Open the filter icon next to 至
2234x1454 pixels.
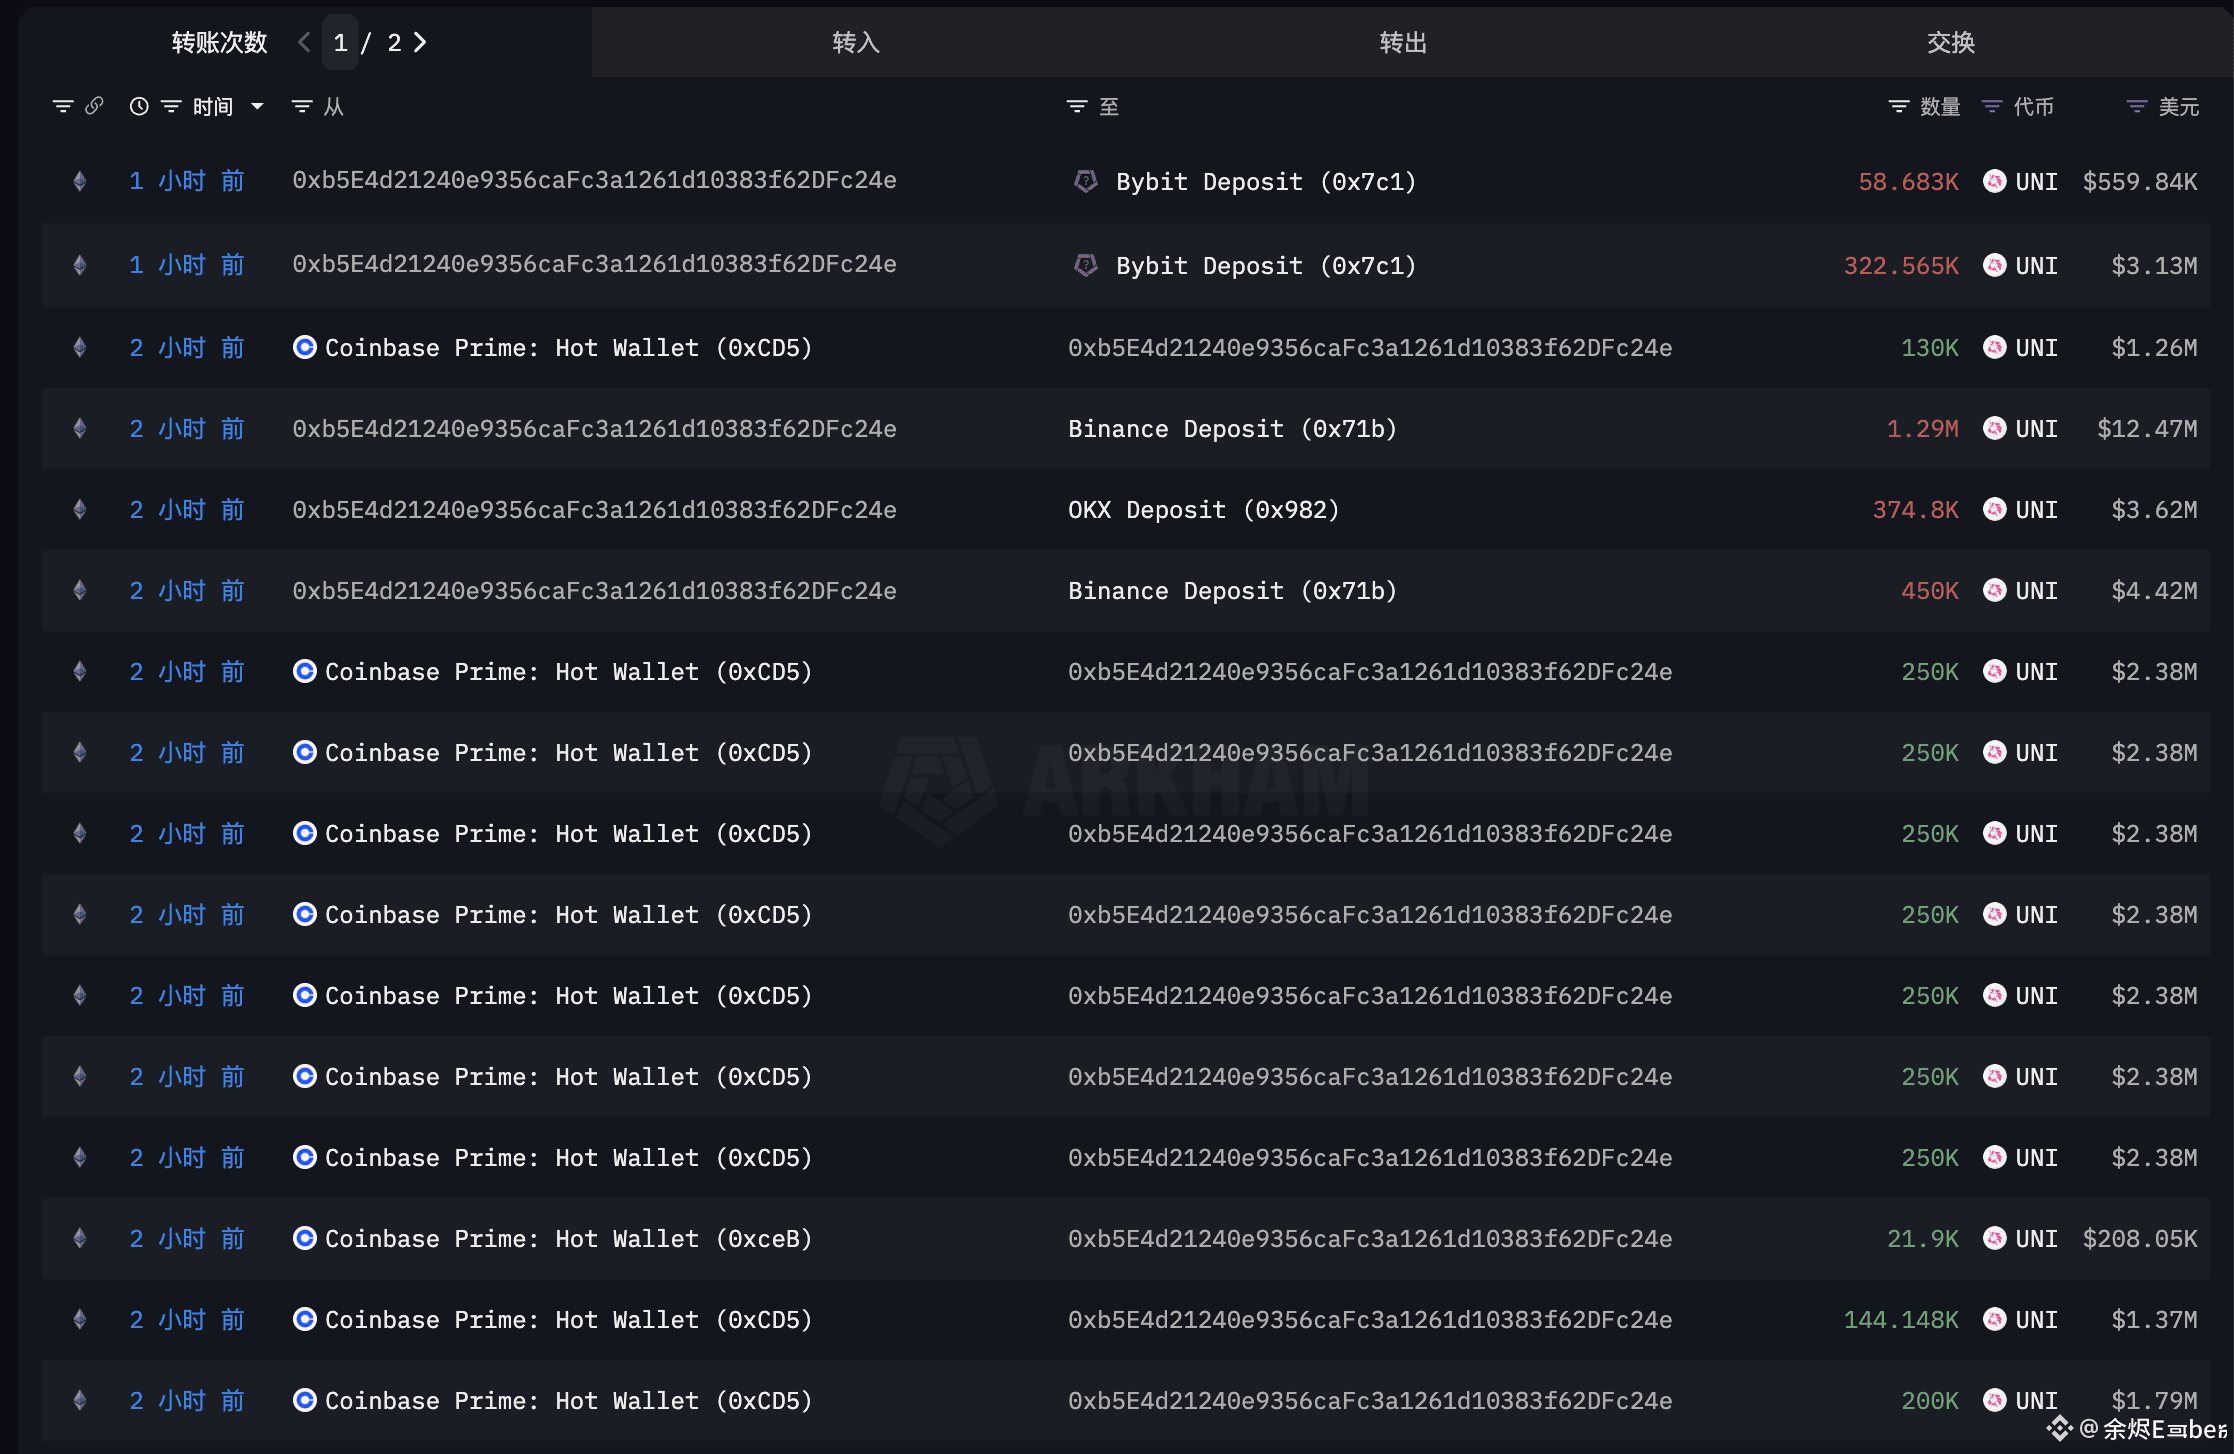[1077, 106]
